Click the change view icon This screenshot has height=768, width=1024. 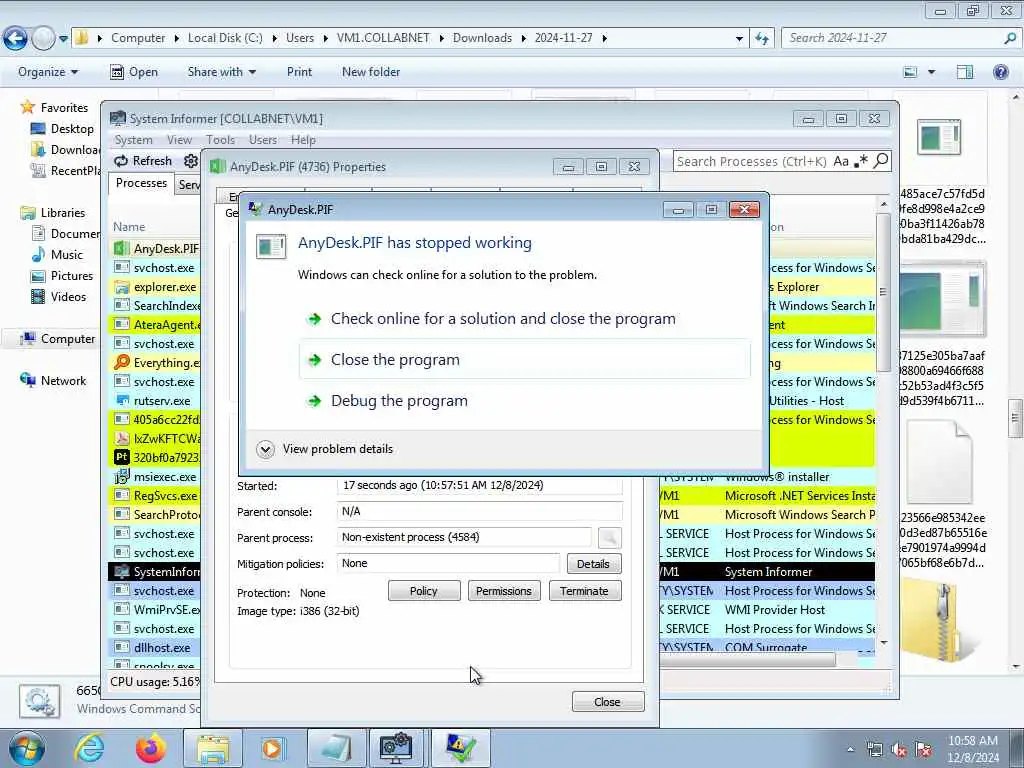click(910, 72)
